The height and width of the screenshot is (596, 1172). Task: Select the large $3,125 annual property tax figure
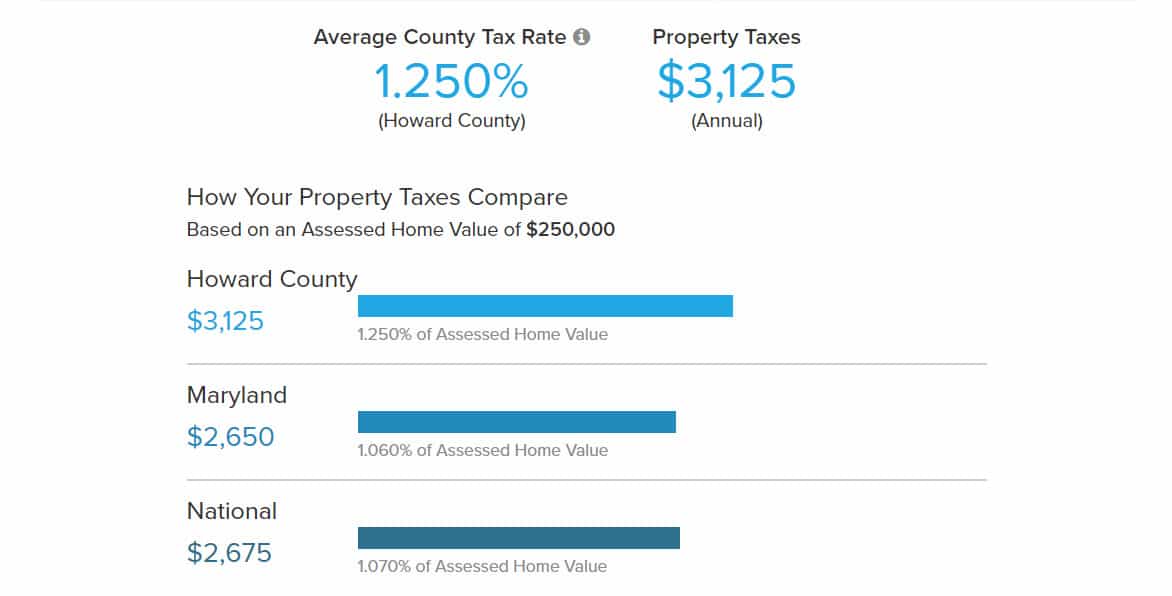[726, 81]
